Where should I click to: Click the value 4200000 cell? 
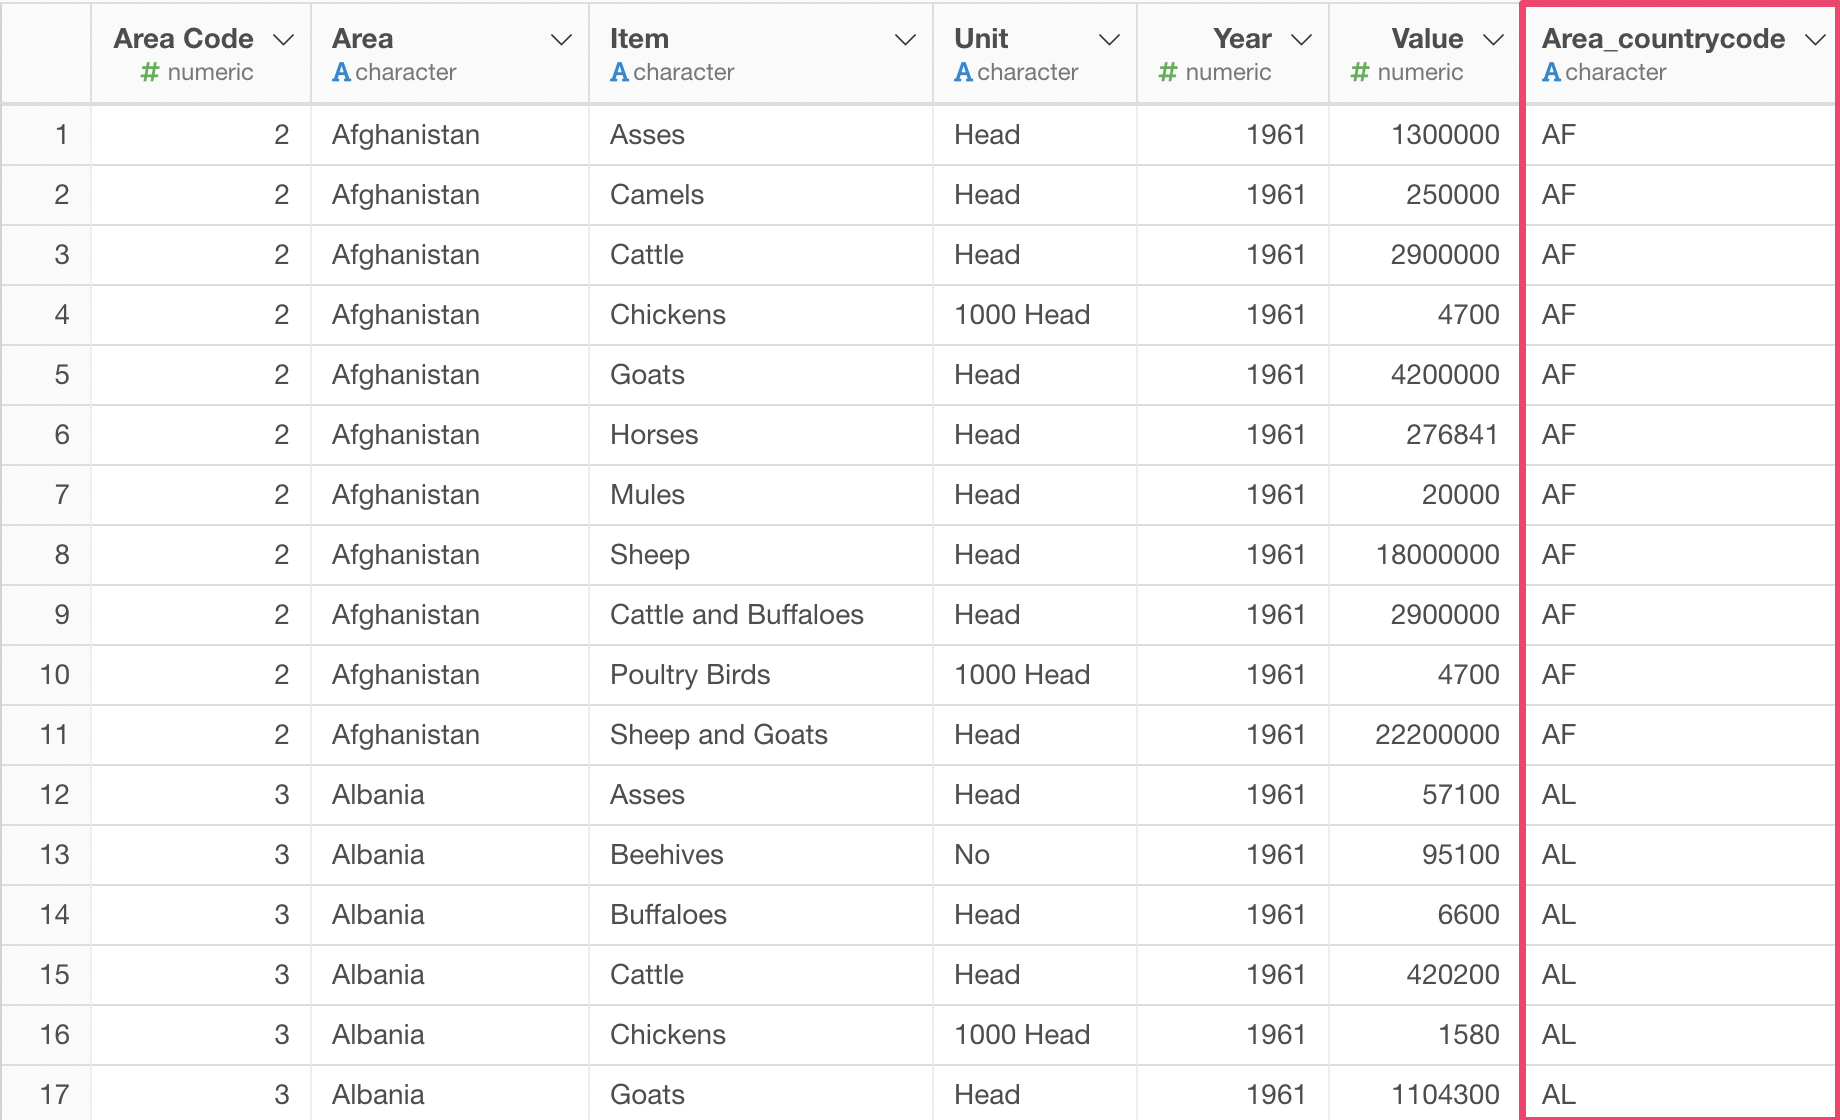coord(1425,375)
